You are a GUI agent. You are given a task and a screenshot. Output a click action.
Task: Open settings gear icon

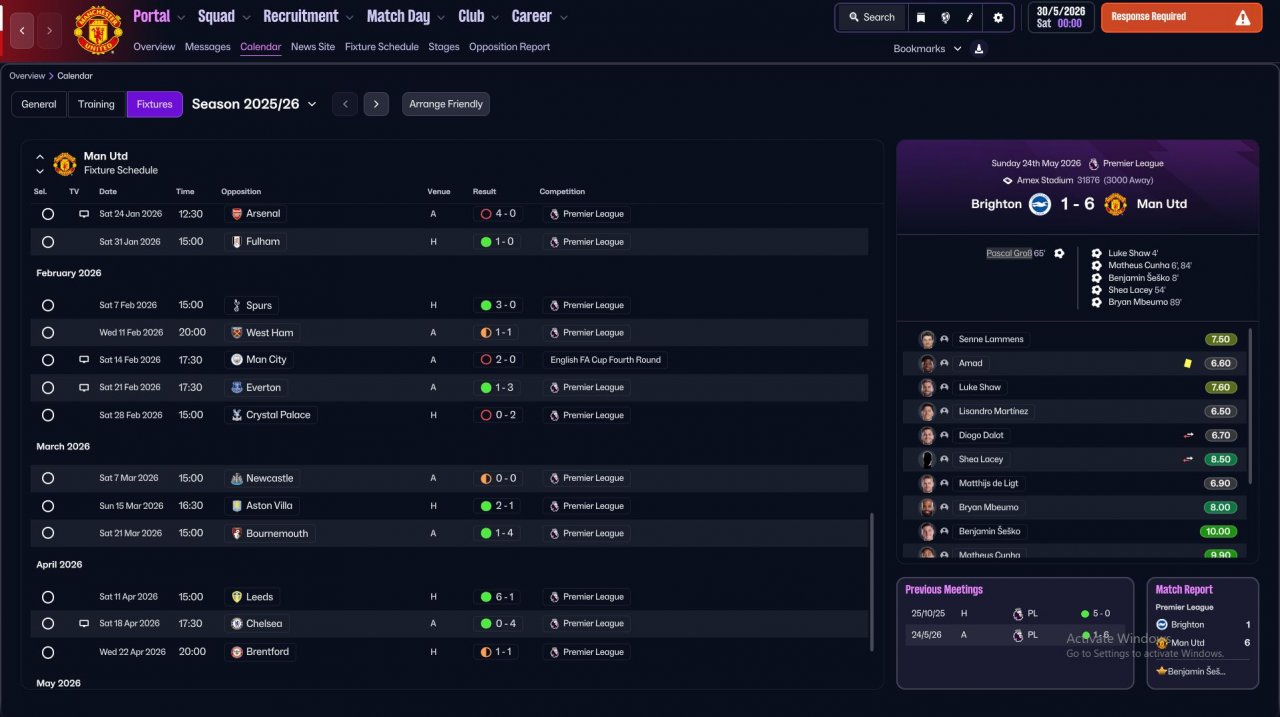pyautogui.click(x=998, y=17)
